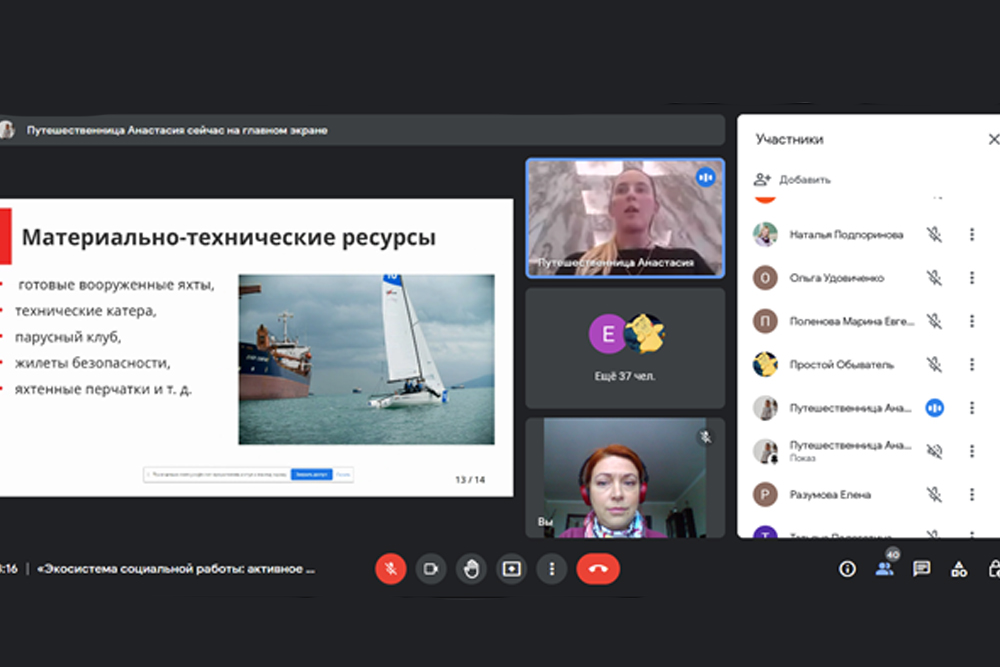The image size is (1000, 667).
Task: Close the Участники panel
Action: pyautogui.click(x=993, y=140)
